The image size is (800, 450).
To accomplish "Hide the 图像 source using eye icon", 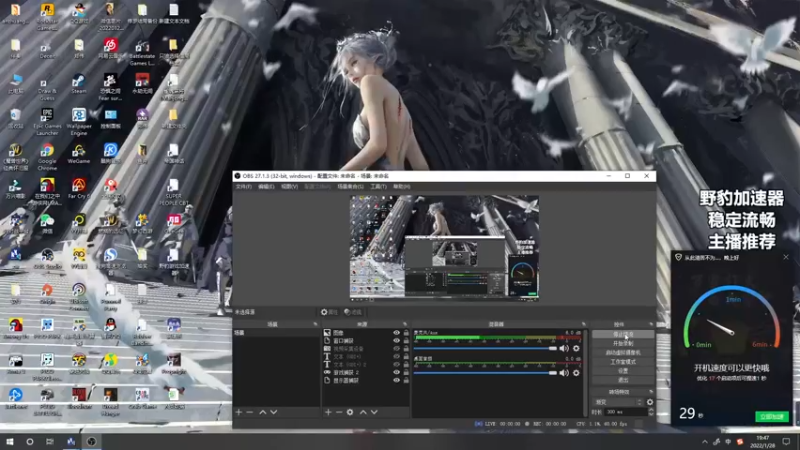I will 397,333.
